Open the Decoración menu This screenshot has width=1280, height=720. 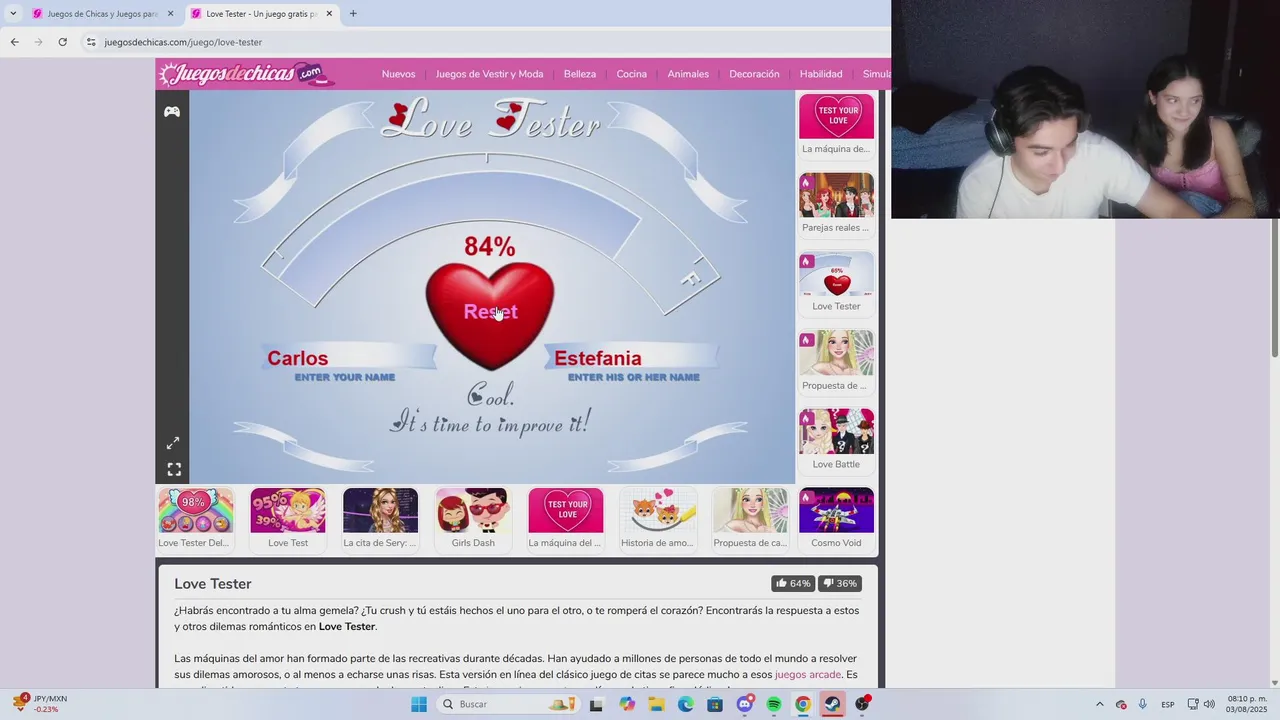(754, 74)
